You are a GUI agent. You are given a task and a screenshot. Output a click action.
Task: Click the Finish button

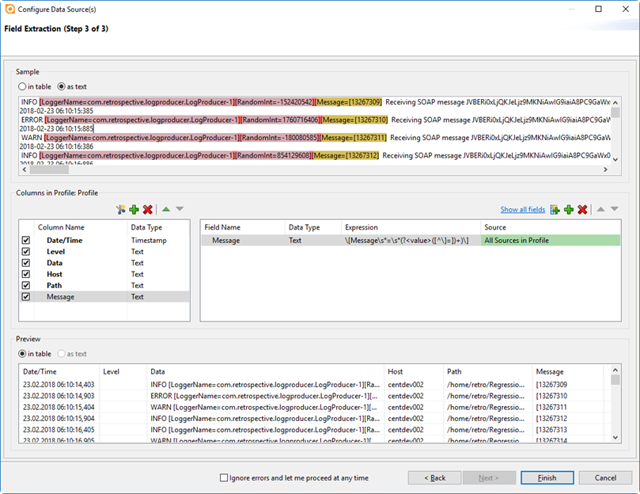point(547,478)
